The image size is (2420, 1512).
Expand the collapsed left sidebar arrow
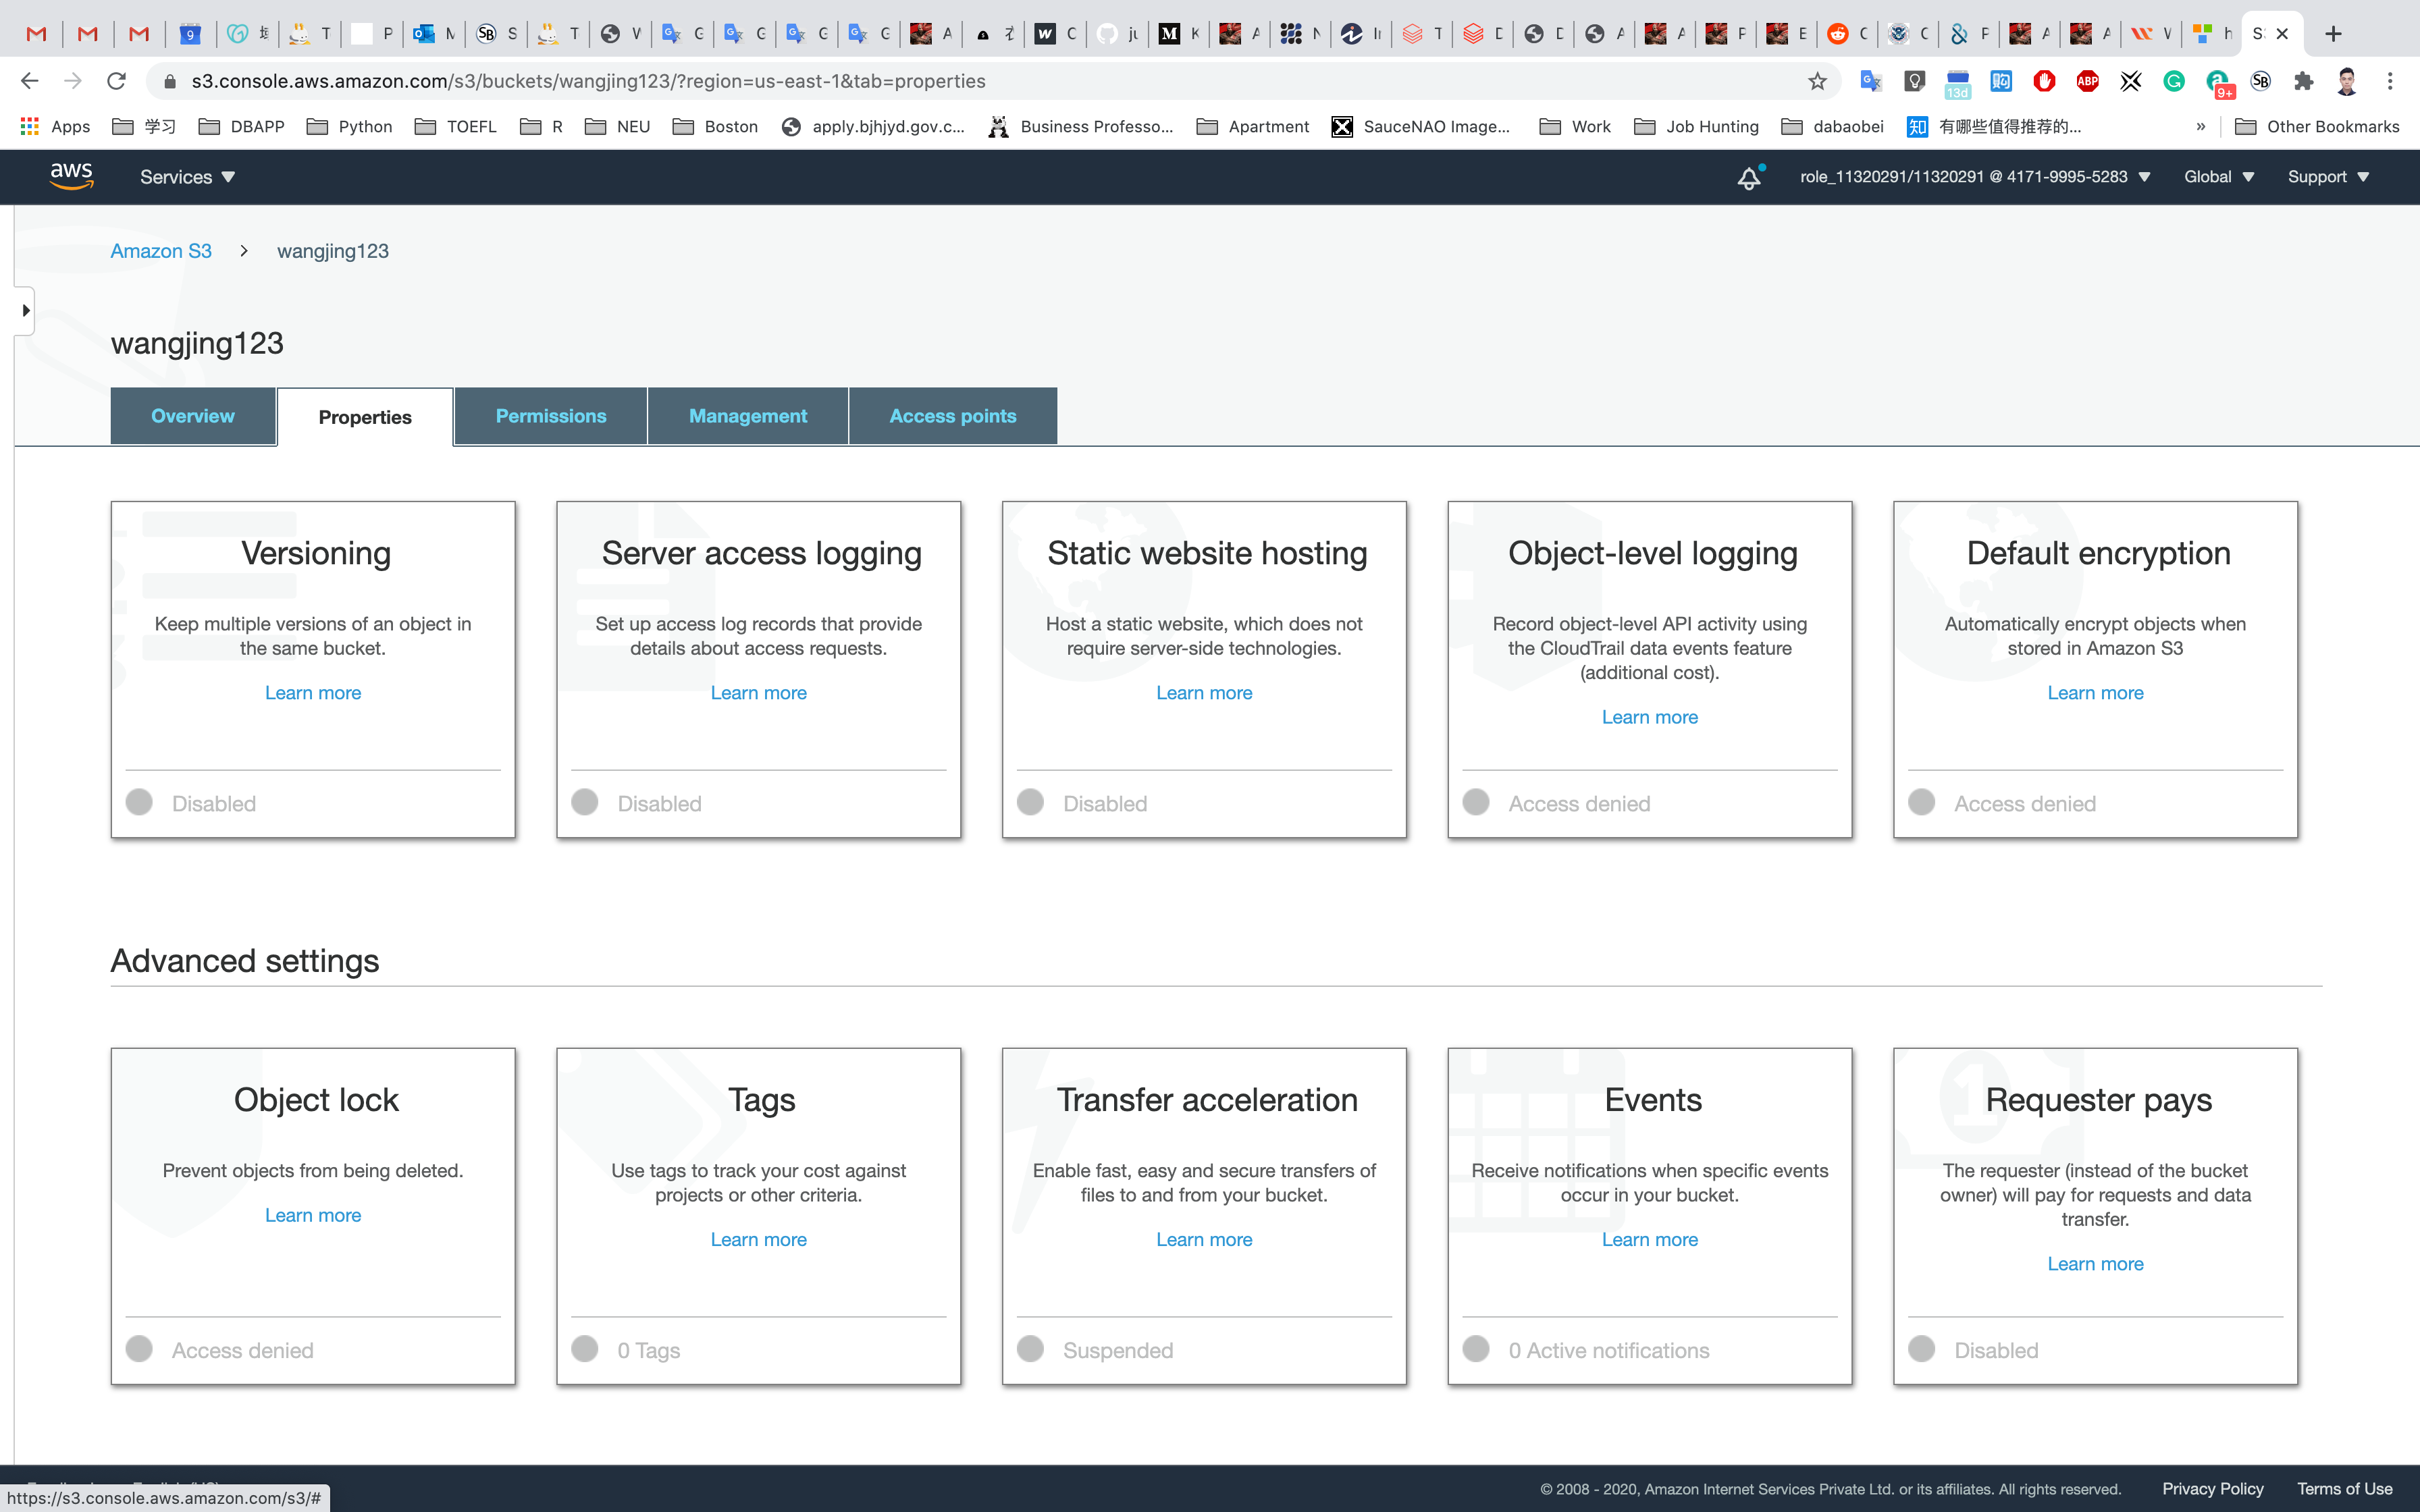pos(25,310)
